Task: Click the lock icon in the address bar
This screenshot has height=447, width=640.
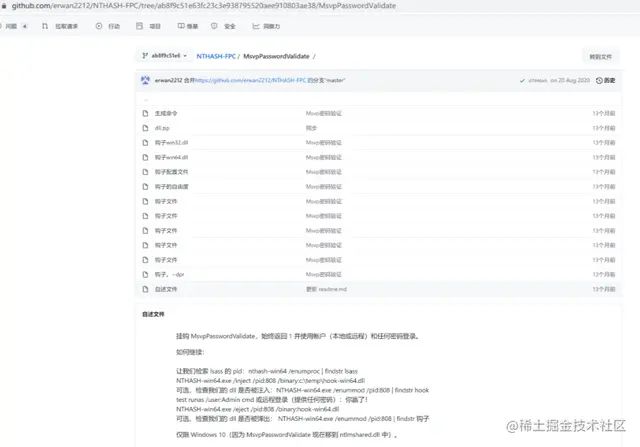Action: pos(4,6)
